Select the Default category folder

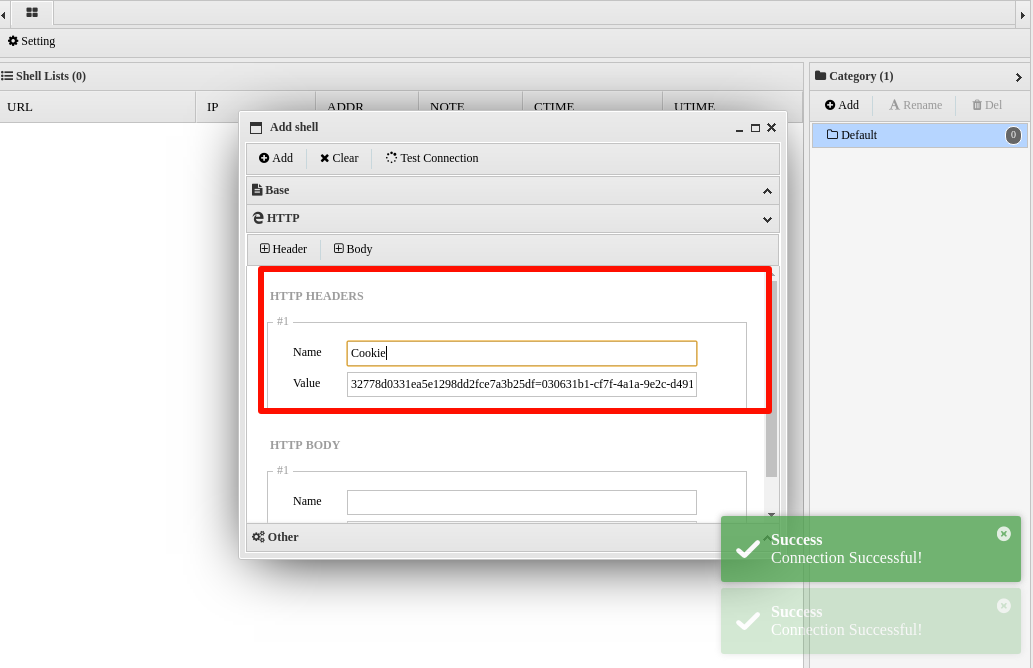[x=858, y=135]
